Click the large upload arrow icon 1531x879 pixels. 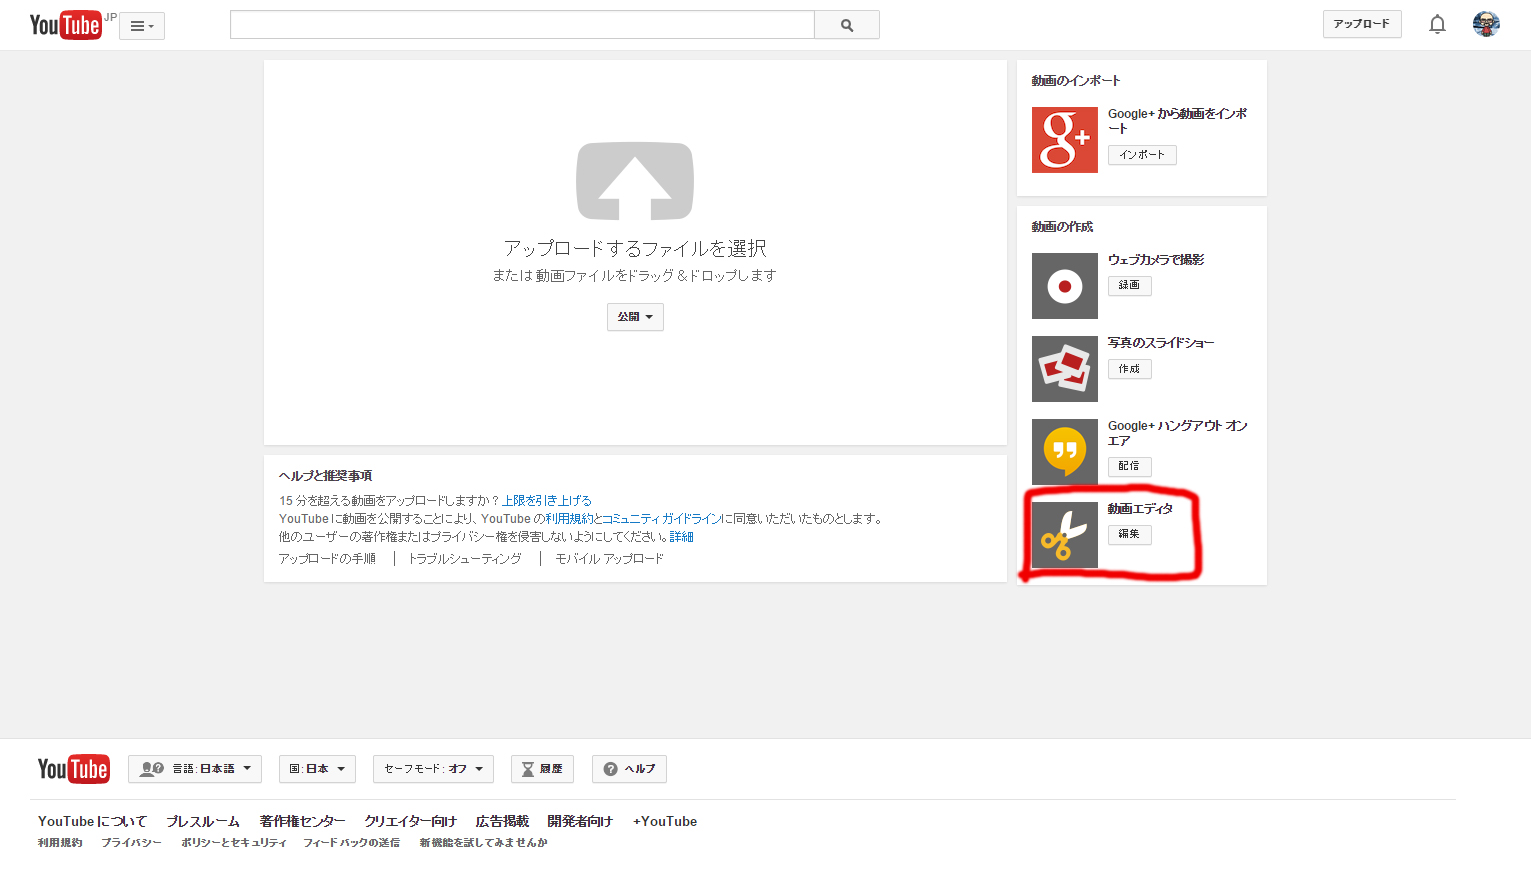(635, 181)
